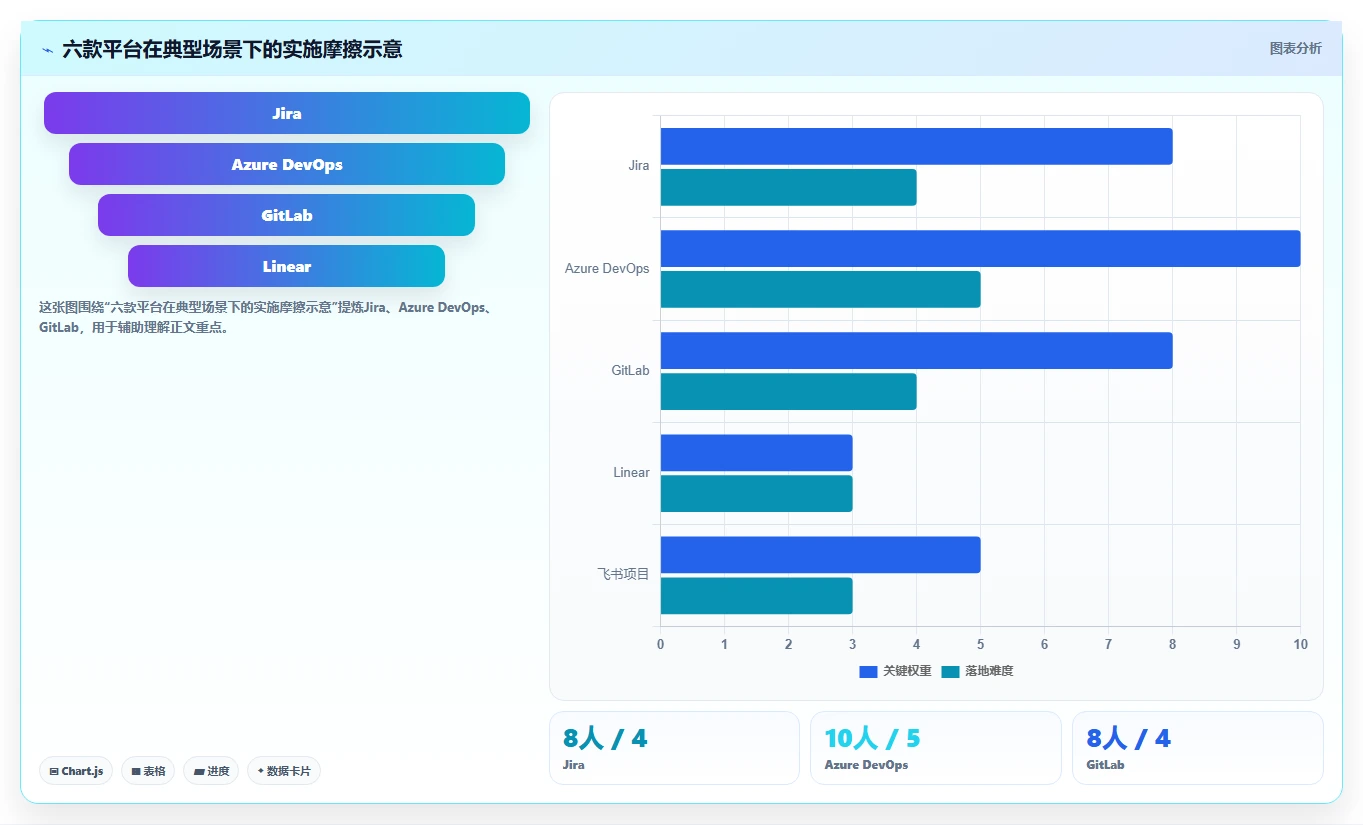The image size is (1363, 825).
Task: Click the Linear y-axis label
Action: click(x=631, y=472)
